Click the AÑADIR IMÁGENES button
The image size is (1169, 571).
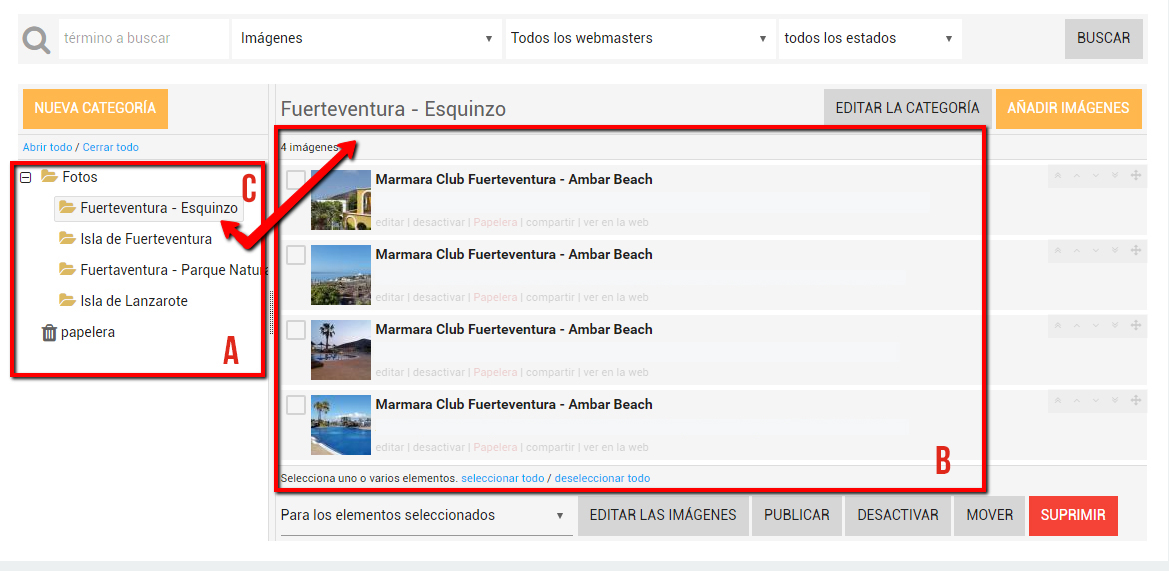coord(1068,109)
